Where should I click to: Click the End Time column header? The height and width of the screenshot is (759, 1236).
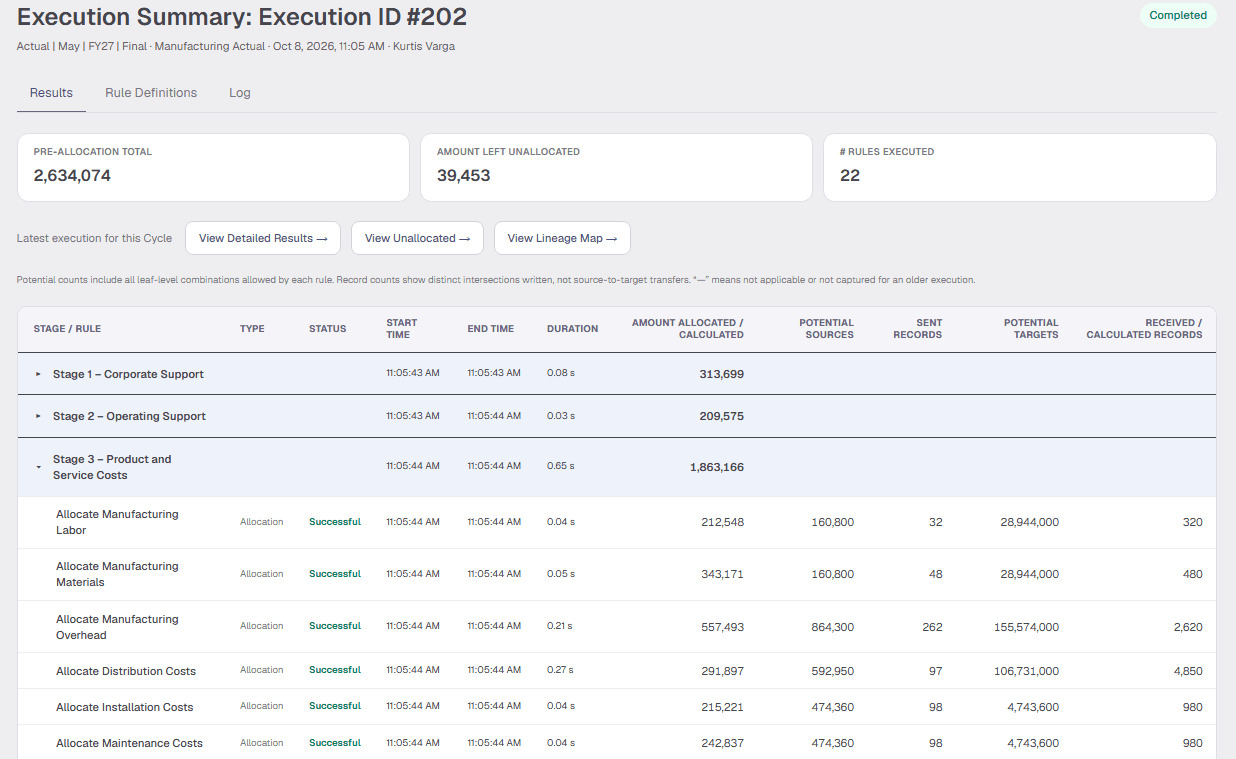click(x=490, y=329)
